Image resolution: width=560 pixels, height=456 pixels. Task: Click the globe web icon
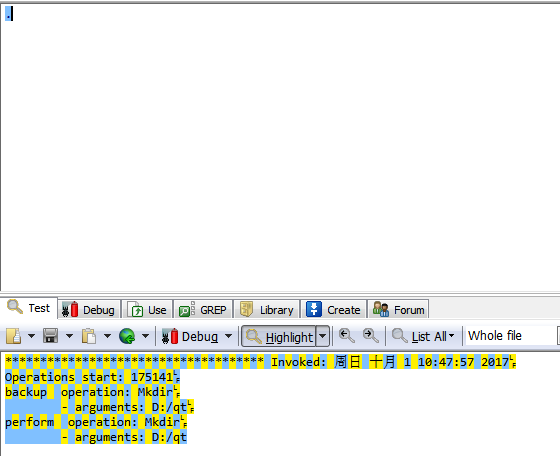pyautogui.click(x=127, y=336)
